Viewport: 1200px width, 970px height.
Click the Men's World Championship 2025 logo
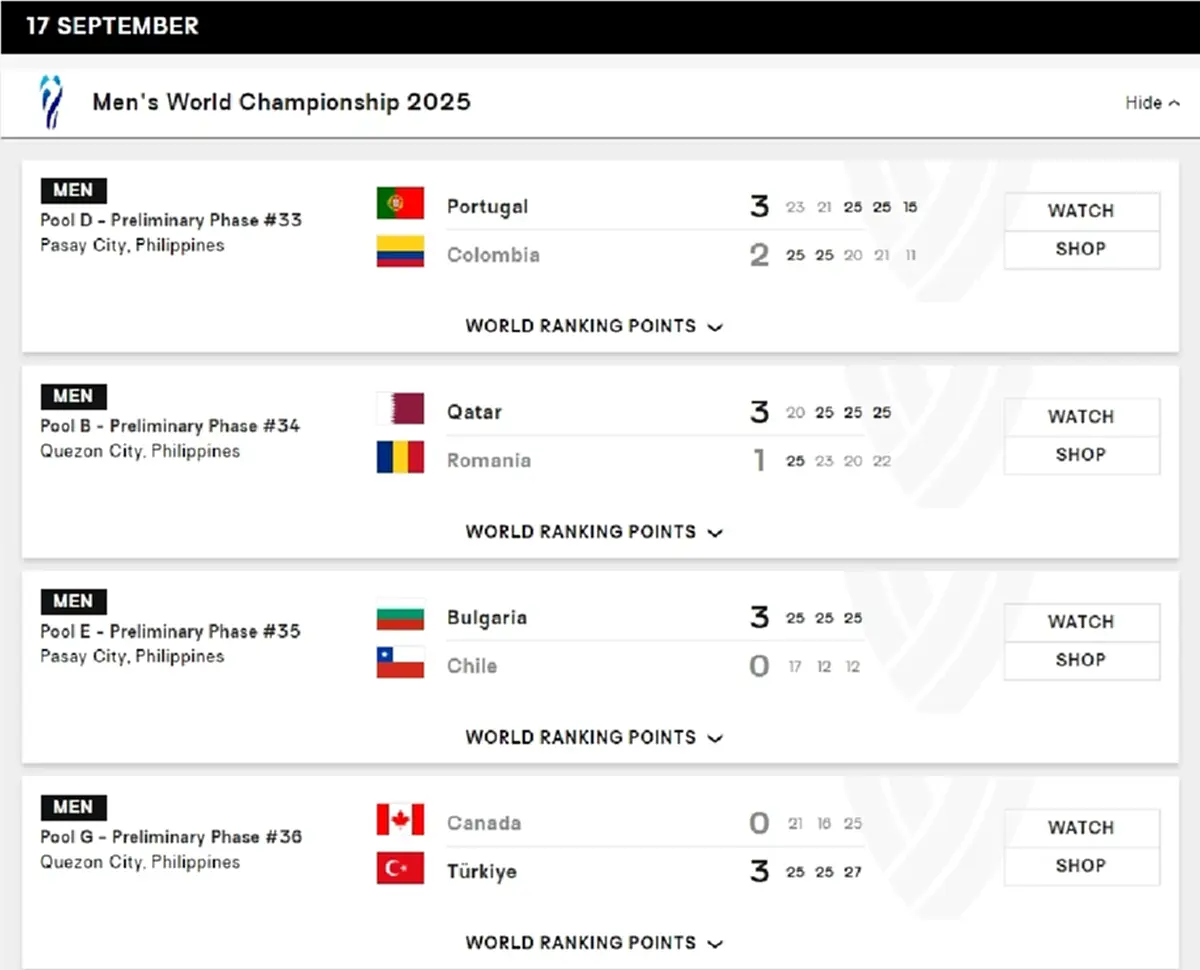tap(50, 101)
